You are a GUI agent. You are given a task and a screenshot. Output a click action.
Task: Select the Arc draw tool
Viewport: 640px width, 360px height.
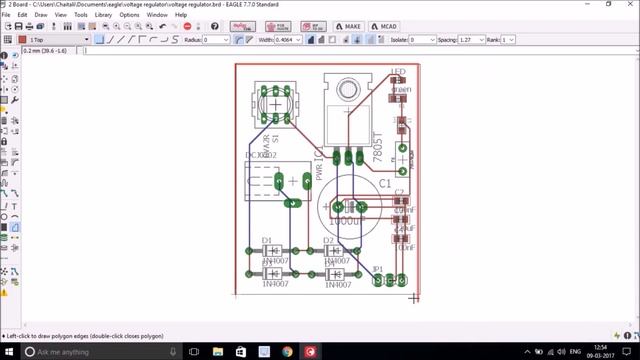point(15,217)
